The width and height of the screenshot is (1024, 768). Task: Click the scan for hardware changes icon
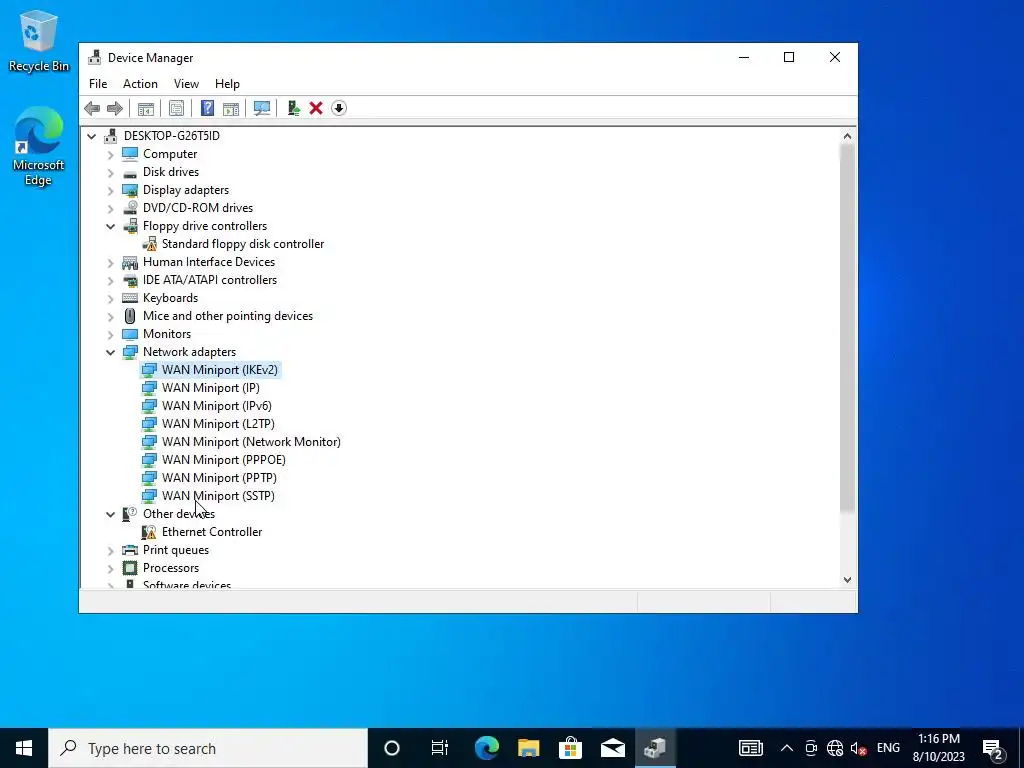(262, 108)
